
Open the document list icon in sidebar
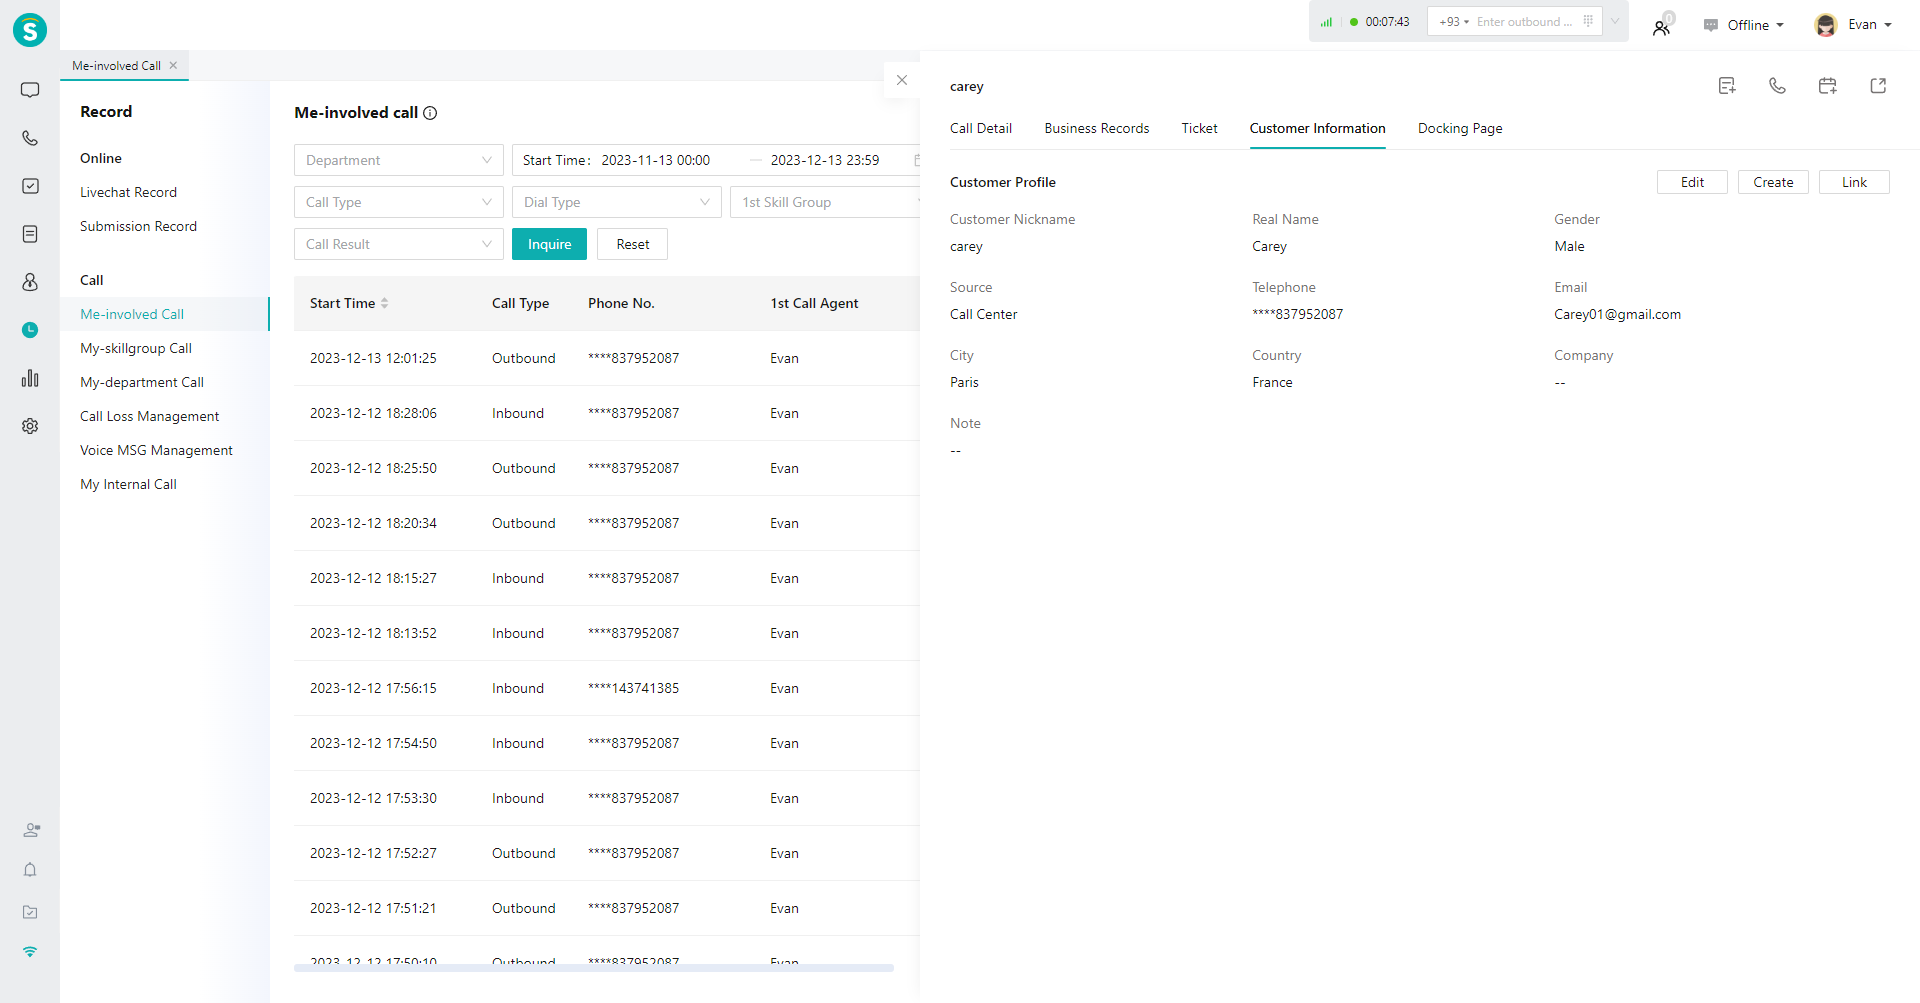pyautogui.click(x=30, y=234)
